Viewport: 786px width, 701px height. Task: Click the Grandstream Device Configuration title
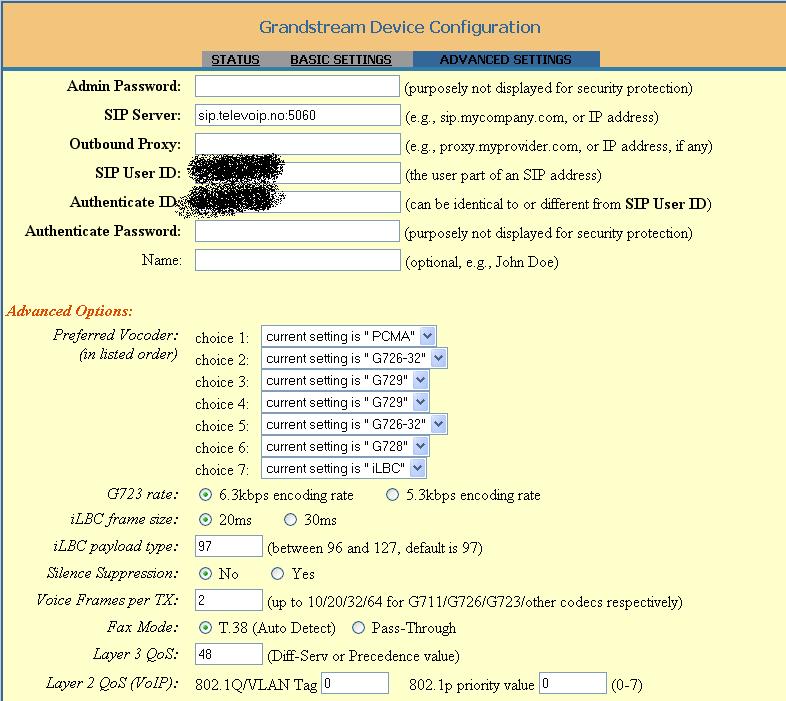[x=400, y=27]
